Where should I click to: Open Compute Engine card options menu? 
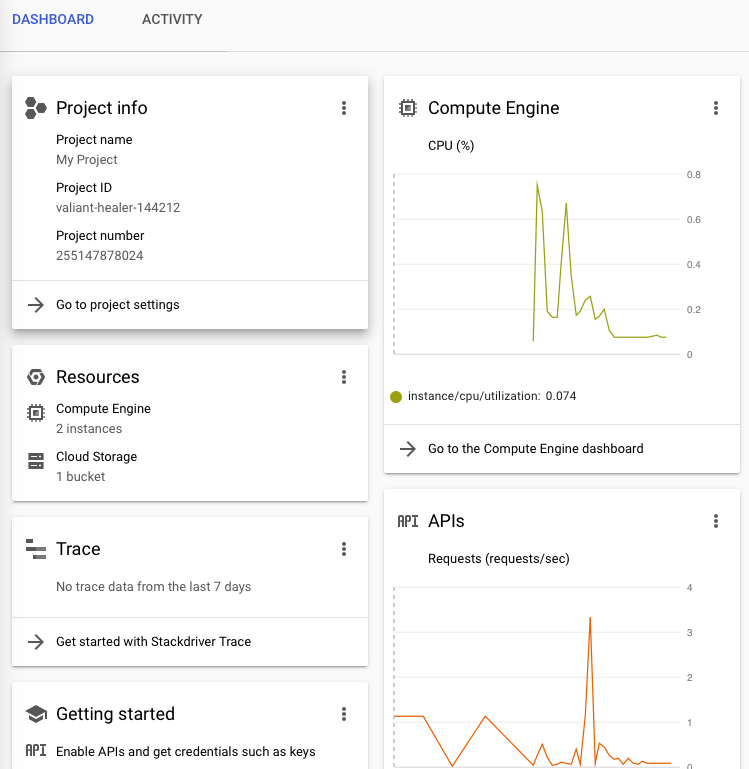716,108
